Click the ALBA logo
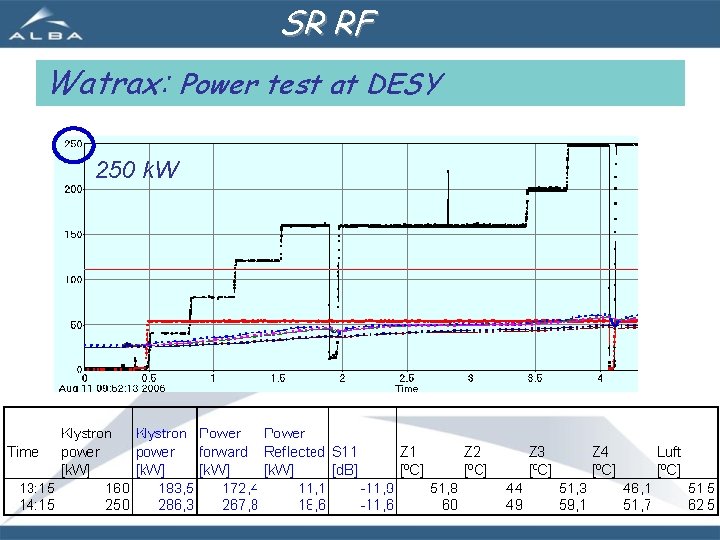Image resolution: width=720 pixels, height=540 pixels. tap(46, 24)
